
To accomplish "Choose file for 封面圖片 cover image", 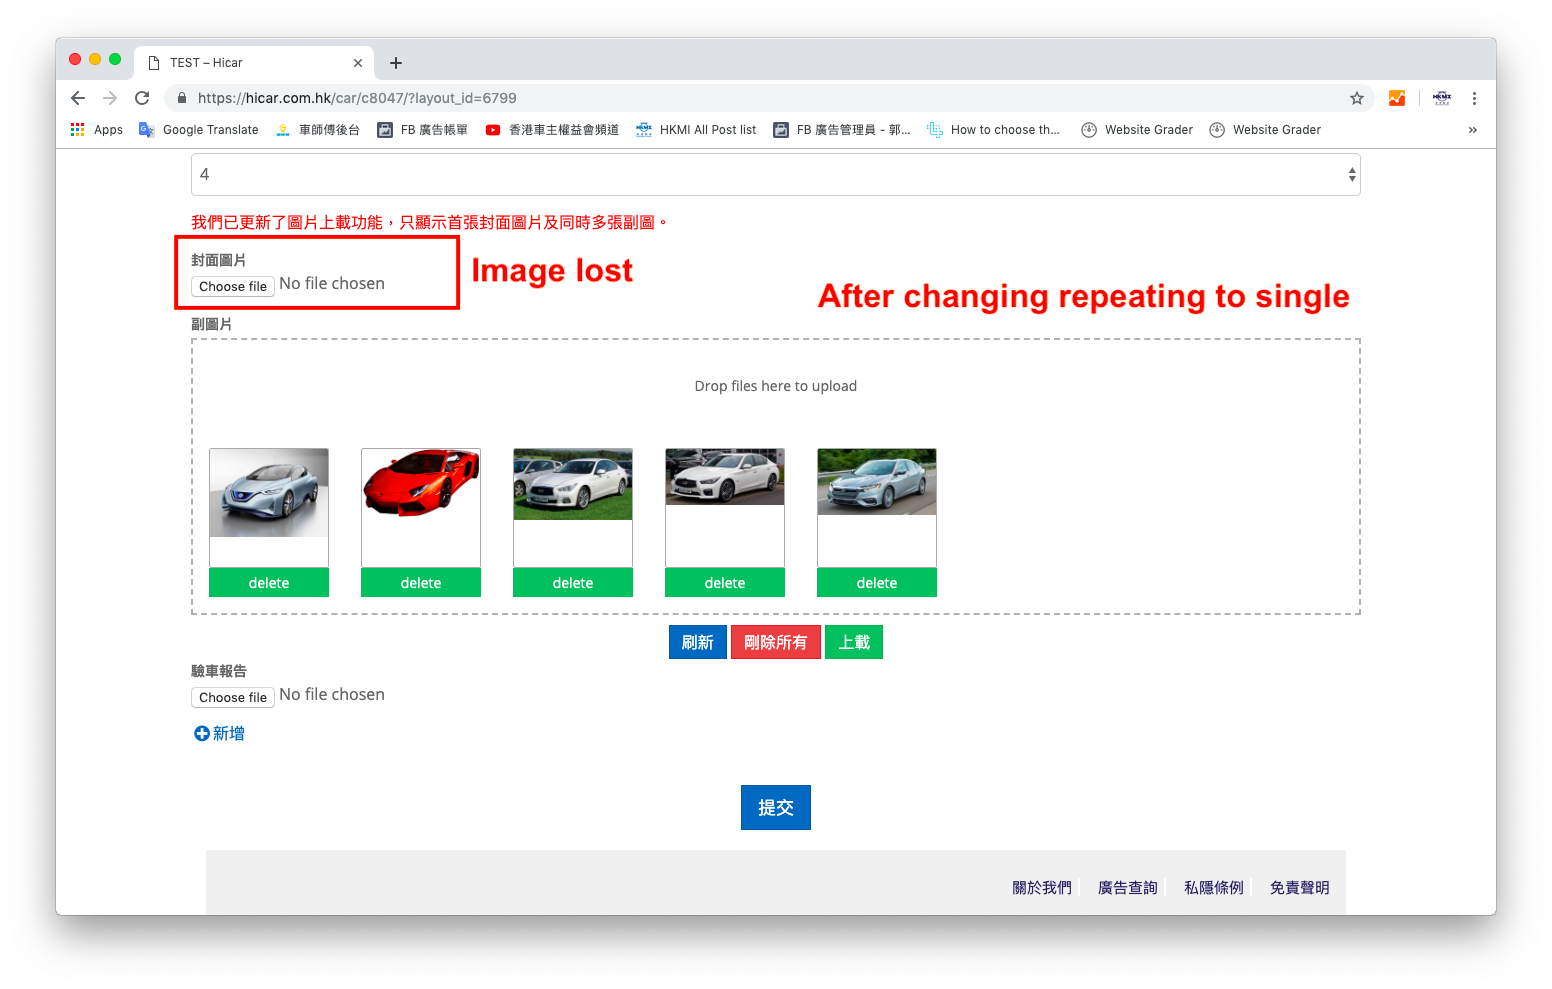I will [233, 286].
